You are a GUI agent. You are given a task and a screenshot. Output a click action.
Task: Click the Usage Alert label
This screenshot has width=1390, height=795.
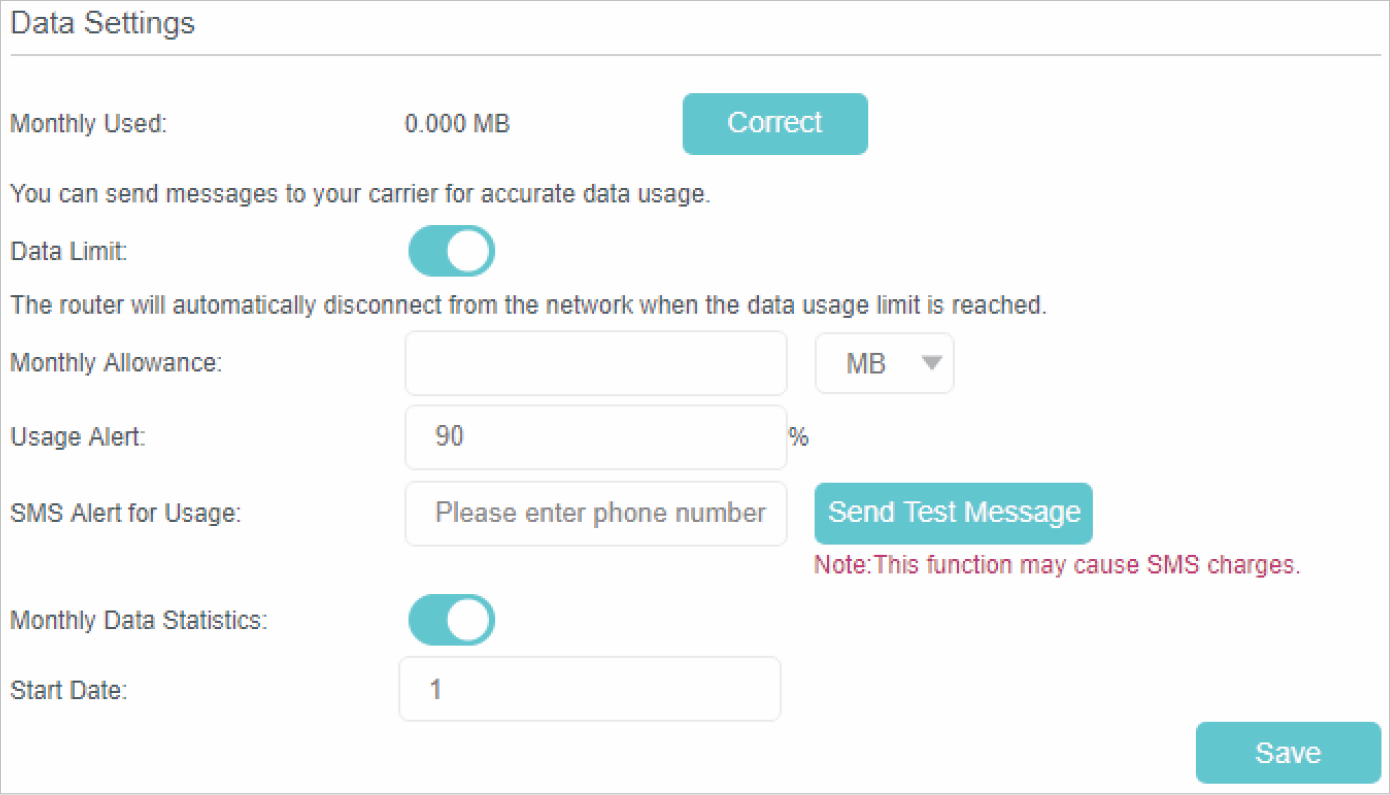click(78, 437)
